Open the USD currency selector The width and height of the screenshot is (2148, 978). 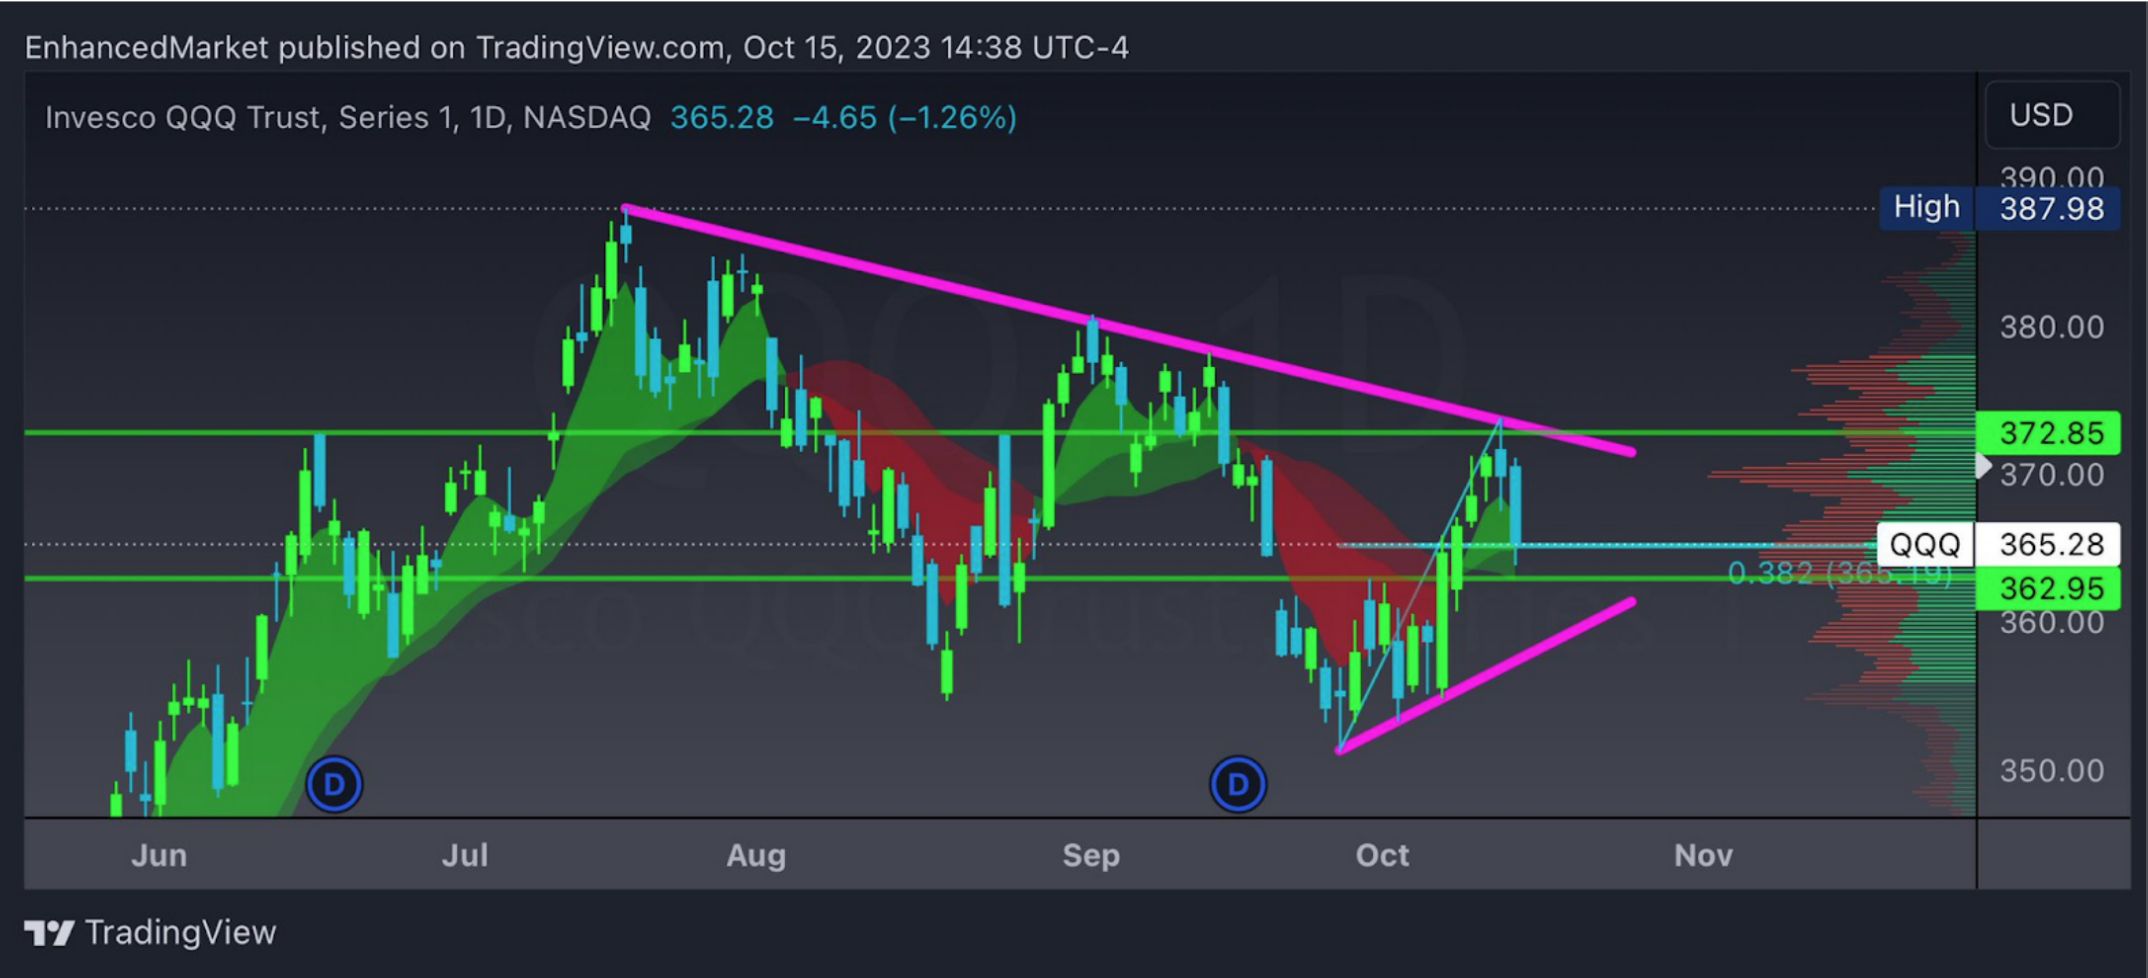pos(2052,115)
